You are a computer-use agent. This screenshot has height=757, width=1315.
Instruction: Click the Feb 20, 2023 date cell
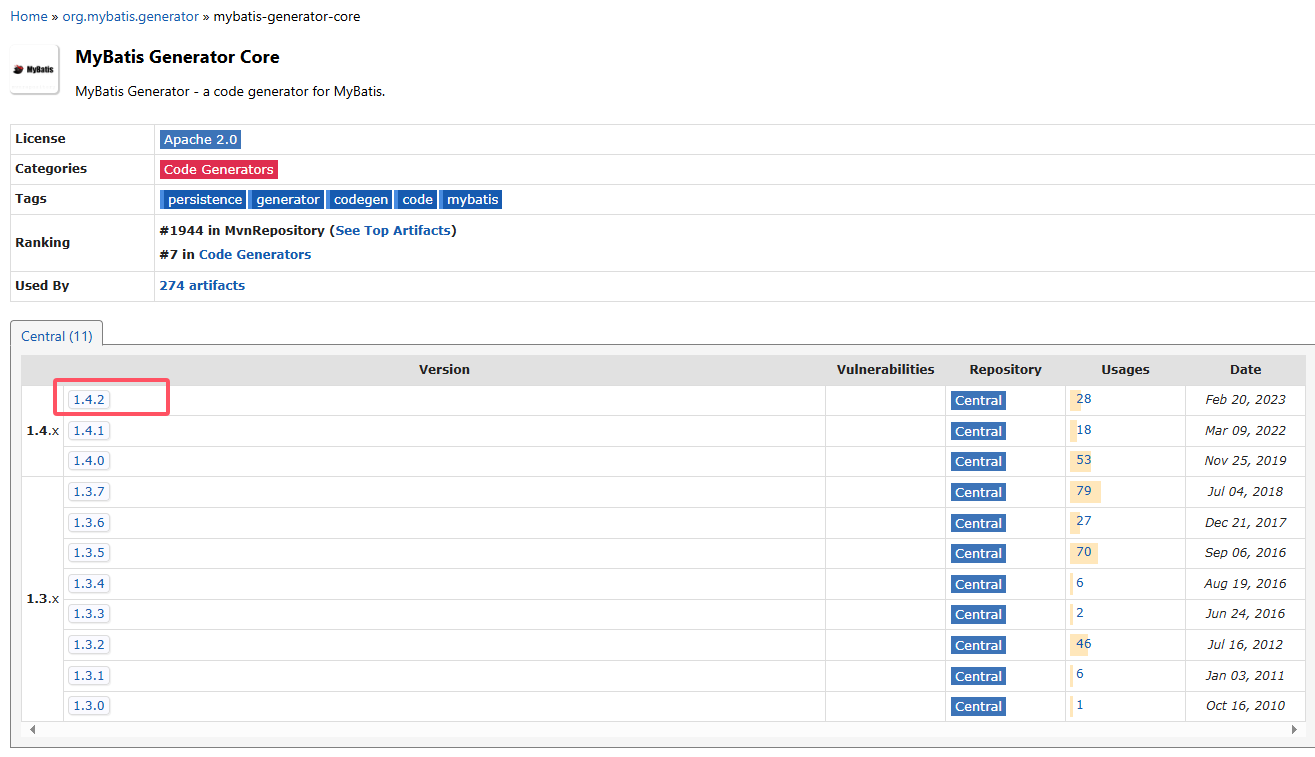(x=1245, y=399)
